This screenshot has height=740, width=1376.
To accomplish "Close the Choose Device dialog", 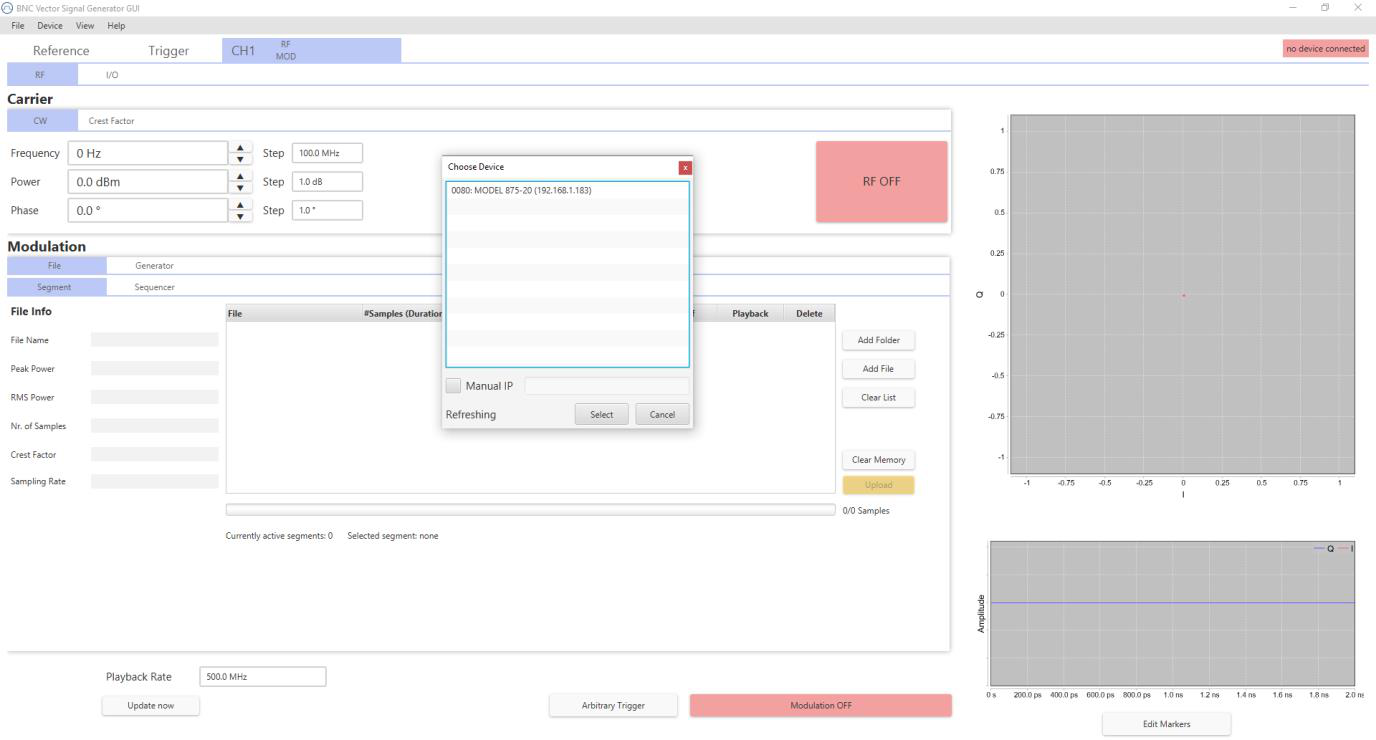I will click(685, 167).
